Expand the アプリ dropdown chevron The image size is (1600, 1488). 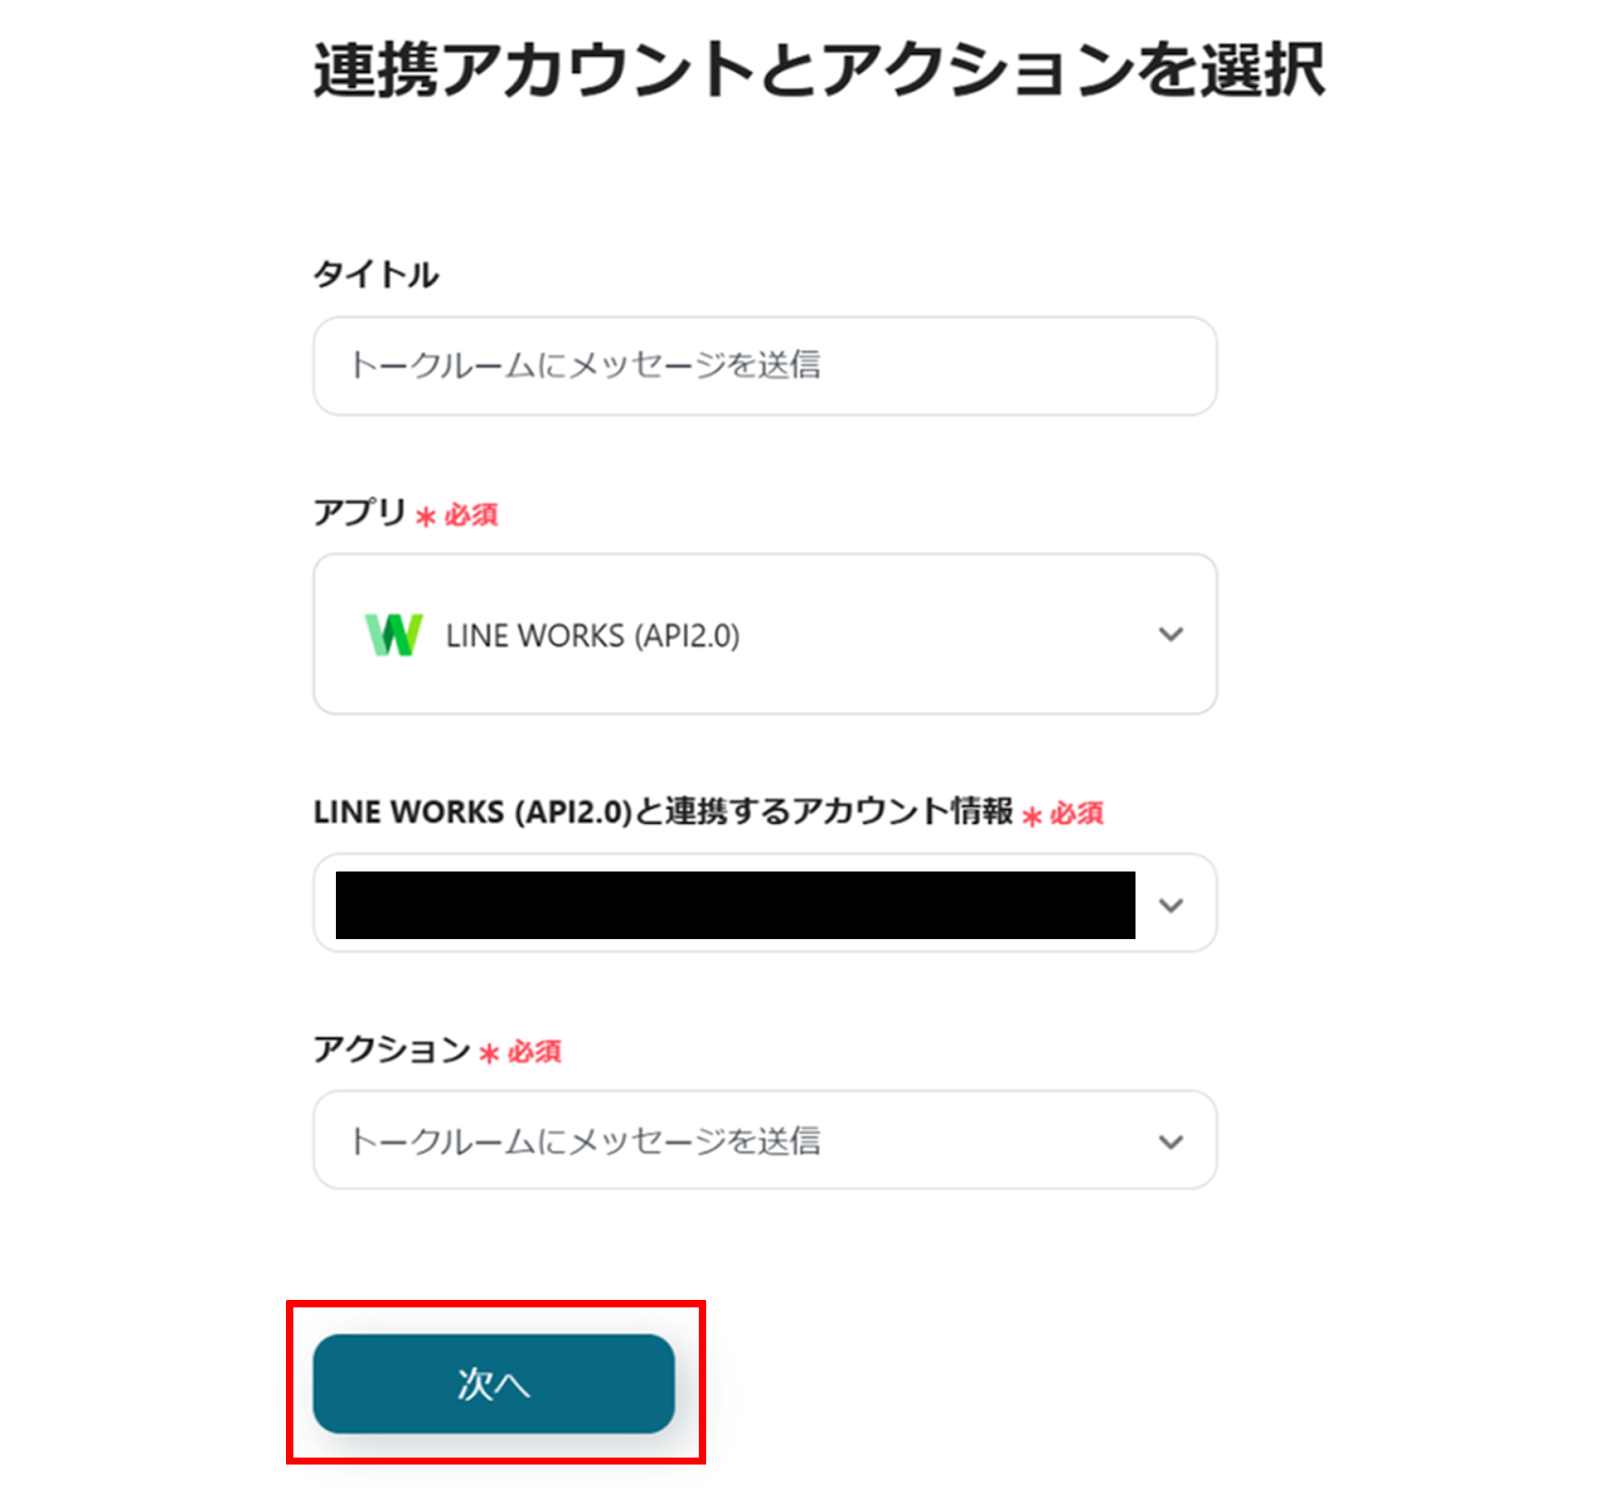click(x=1170, y=634)
